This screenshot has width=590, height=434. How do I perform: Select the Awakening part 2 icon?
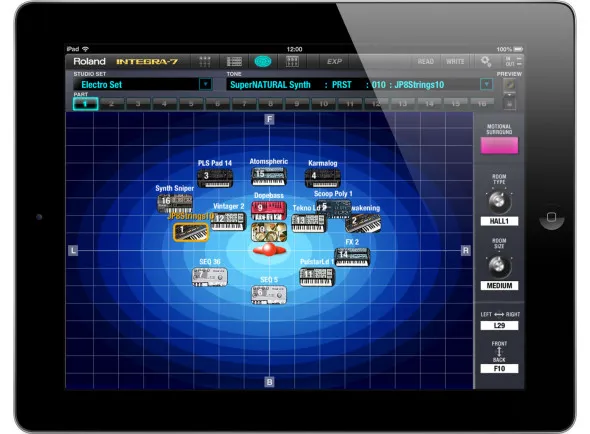[363, 223]
